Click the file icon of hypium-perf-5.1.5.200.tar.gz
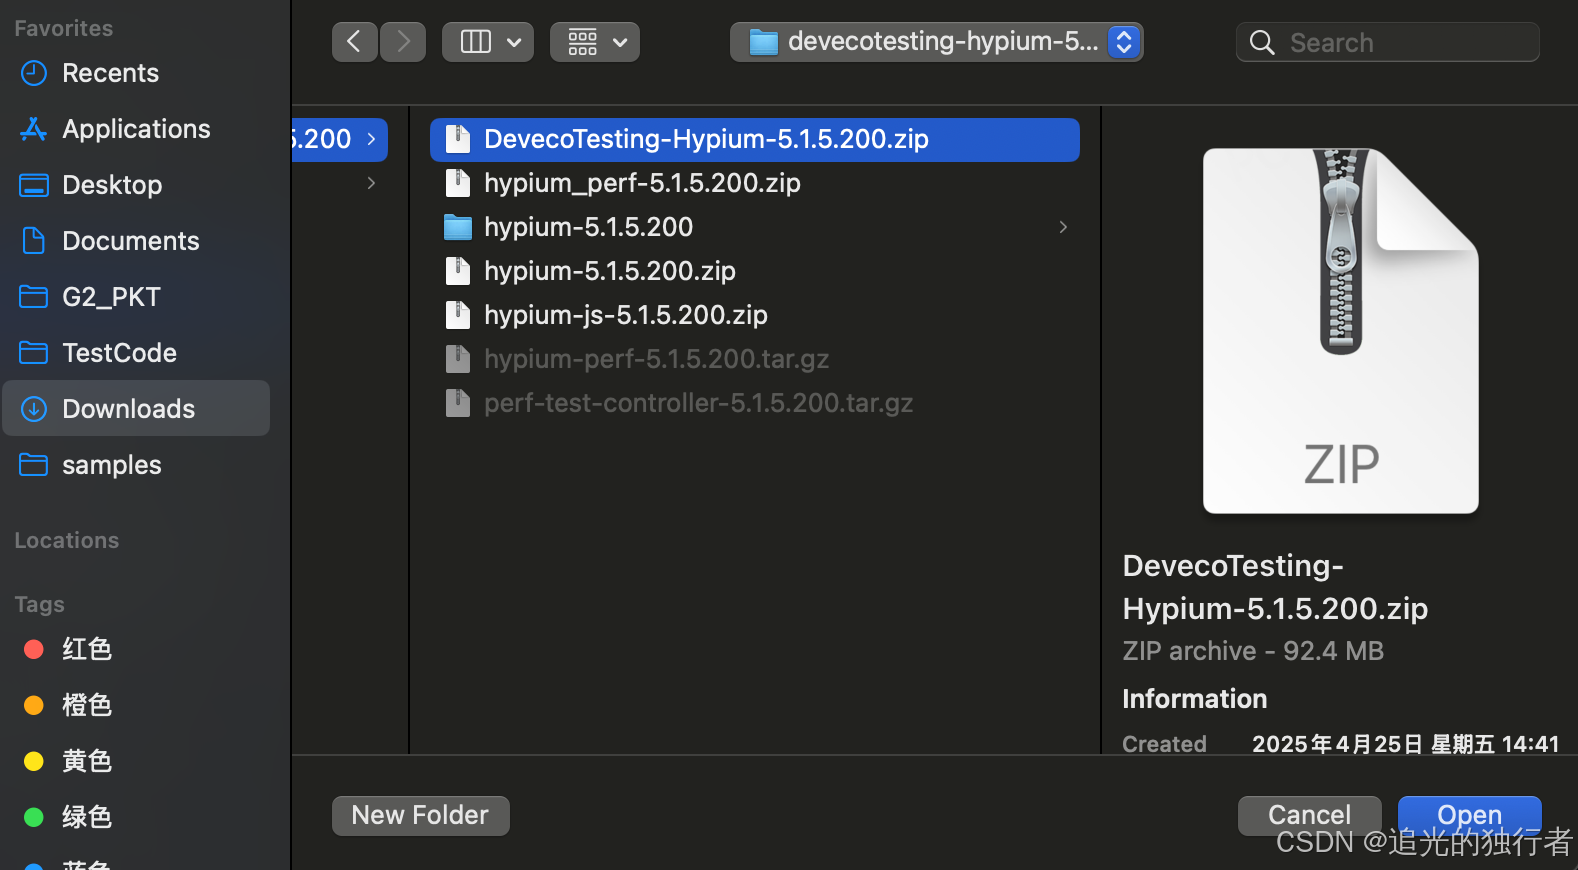This screenshot has width=1578, height=870. click(x=458, y=359)
